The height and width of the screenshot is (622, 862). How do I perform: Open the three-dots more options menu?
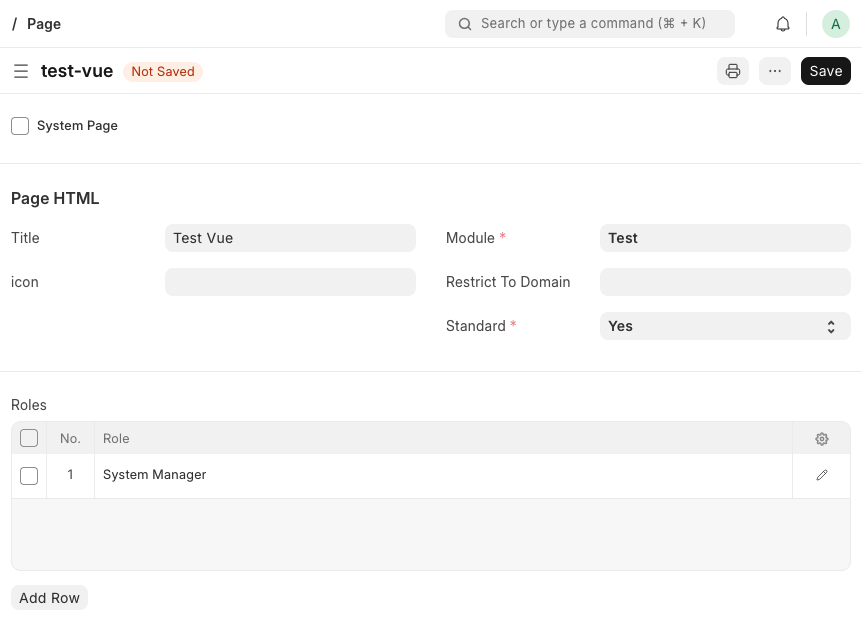[x=775, y=71]
